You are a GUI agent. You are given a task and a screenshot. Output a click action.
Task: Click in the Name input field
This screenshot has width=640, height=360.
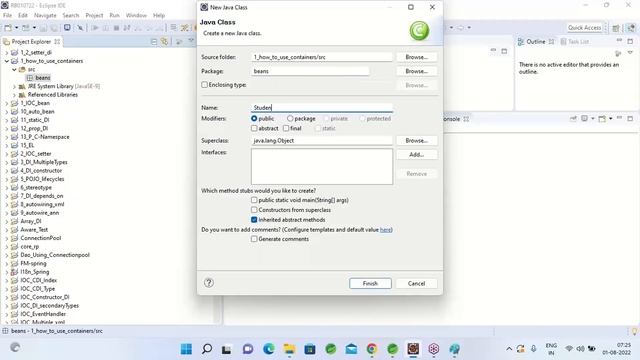pos(322,108)
